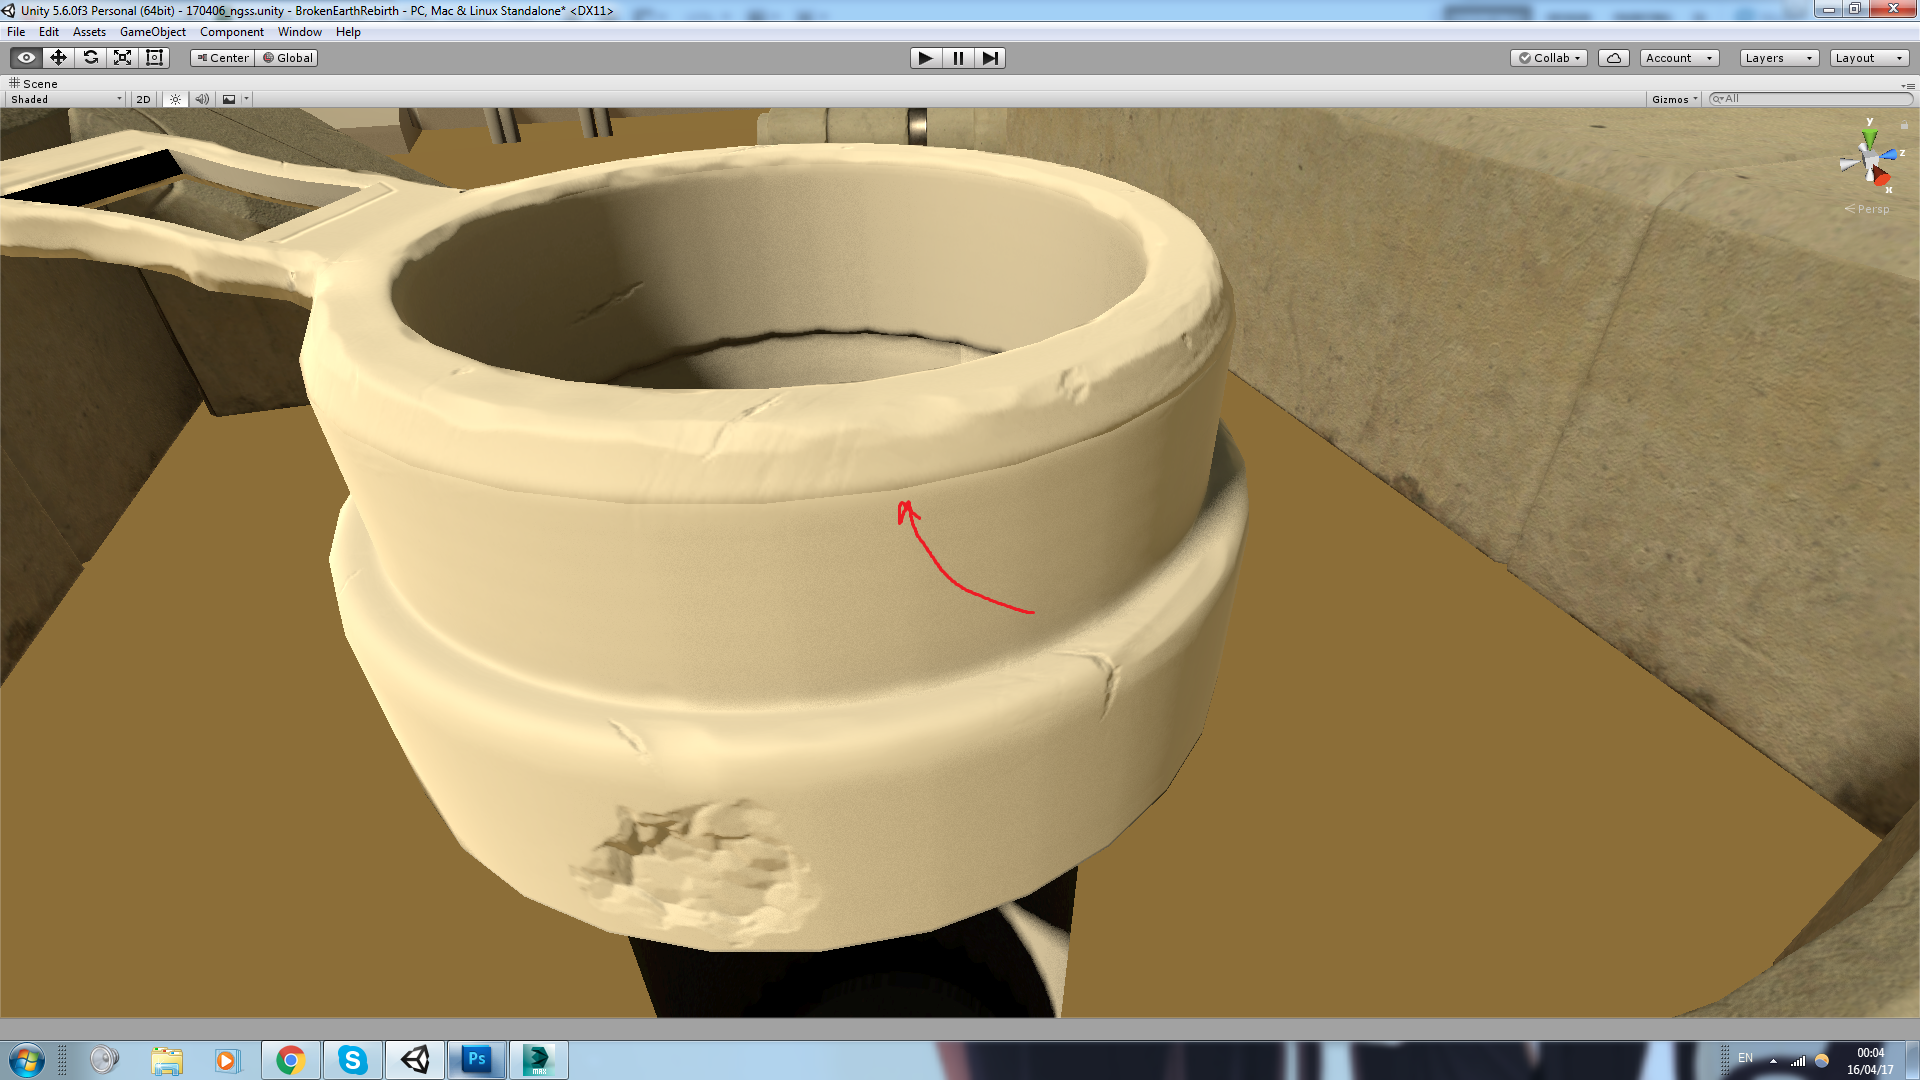
Task: Launch Photoshop from the taskbar
Action: (476, 1059)
